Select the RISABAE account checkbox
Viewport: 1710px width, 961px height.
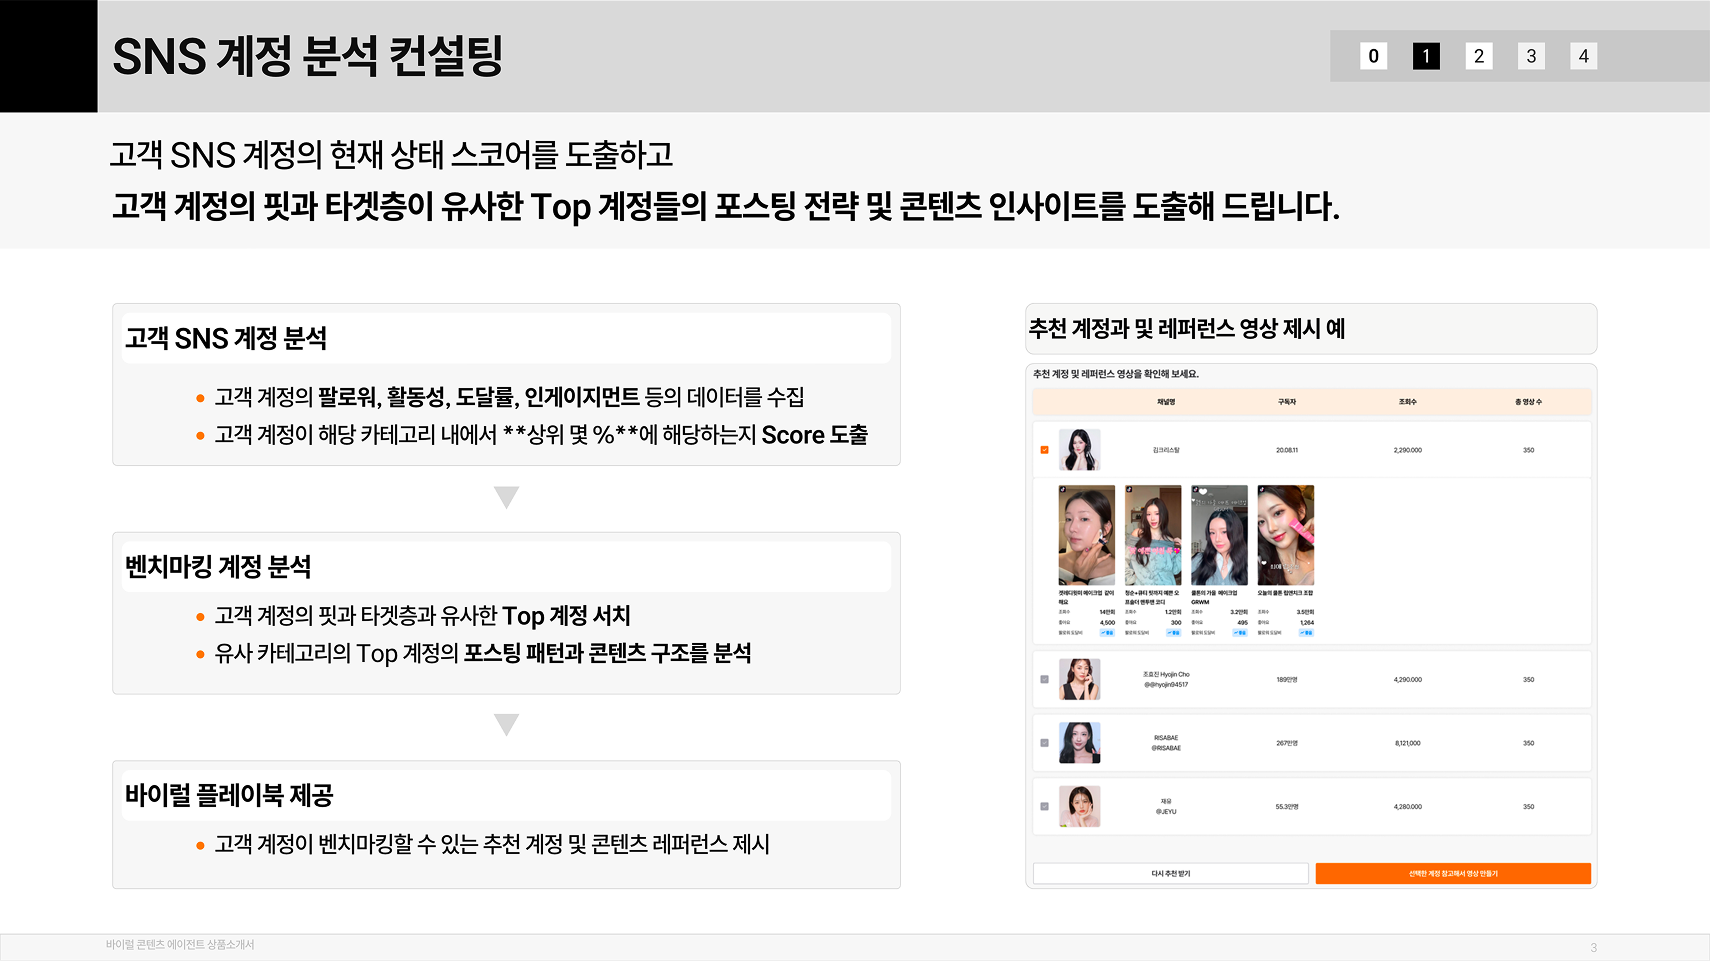click(x=1044, y=742)
